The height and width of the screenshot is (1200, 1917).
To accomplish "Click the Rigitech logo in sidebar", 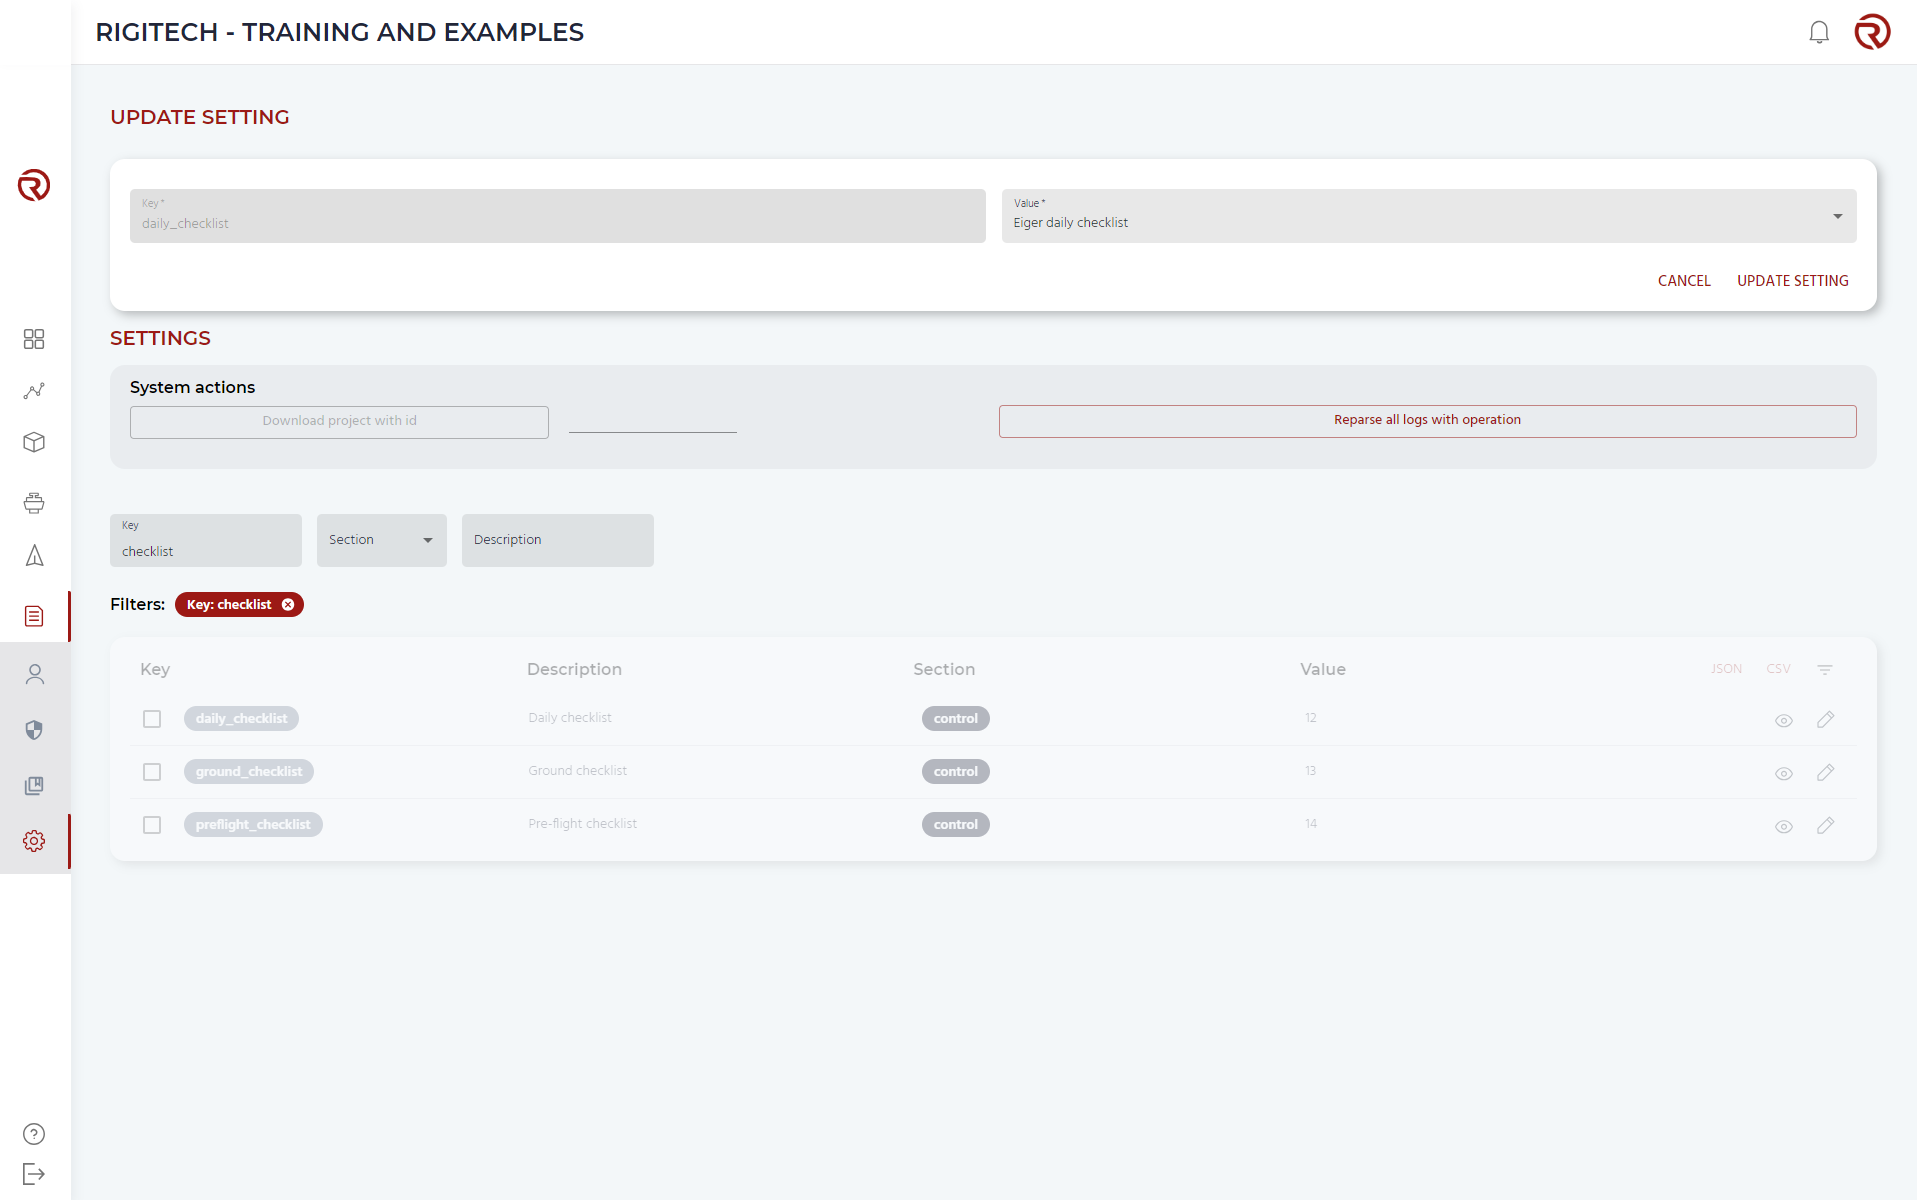I will click(x=34, y=185).
